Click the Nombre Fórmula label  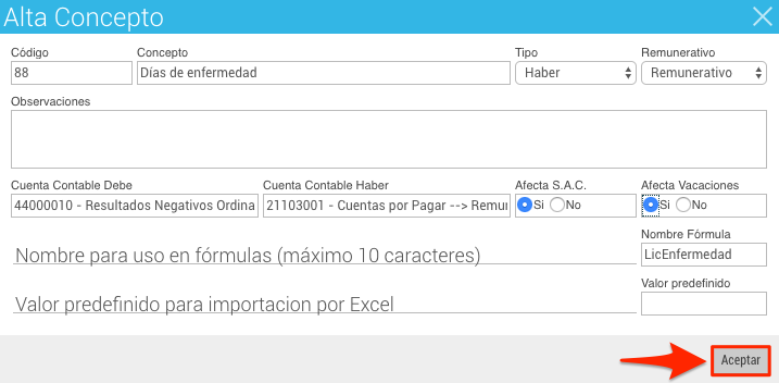point(686,234)
